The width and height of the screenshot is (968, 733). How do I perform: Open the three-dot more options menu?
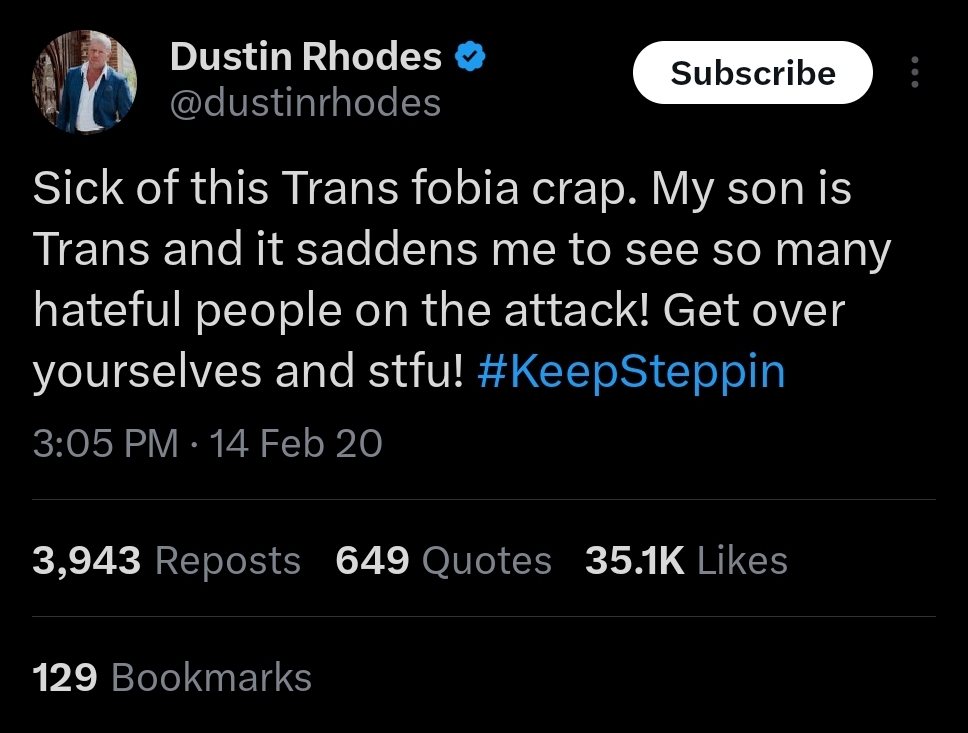click(x=914, y=72)
